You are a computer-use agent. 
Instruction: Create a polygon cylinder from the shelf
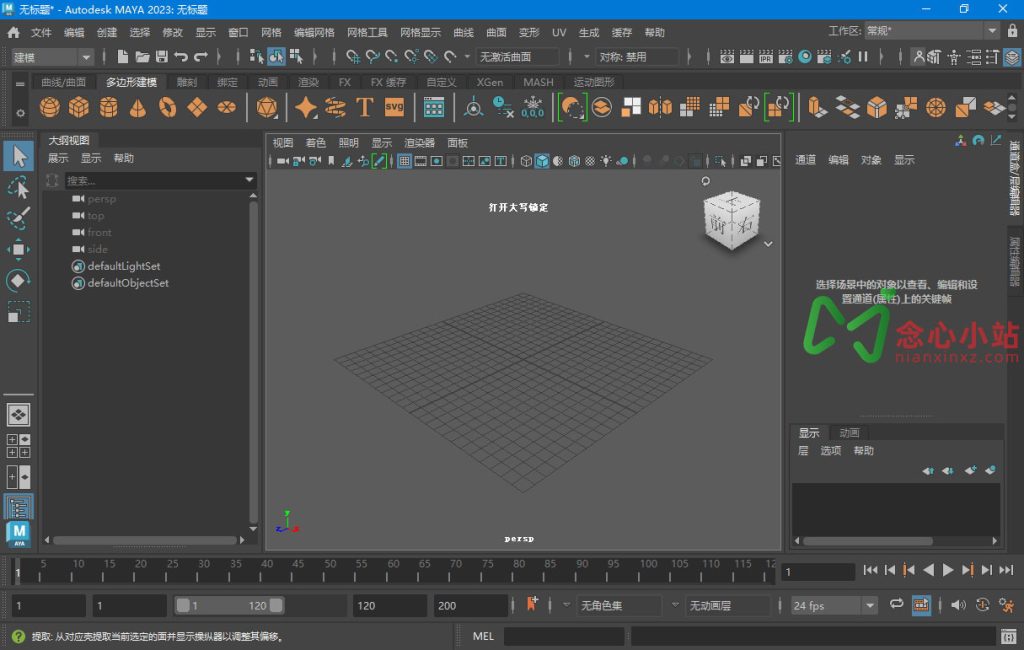click(x=108, y=107)
